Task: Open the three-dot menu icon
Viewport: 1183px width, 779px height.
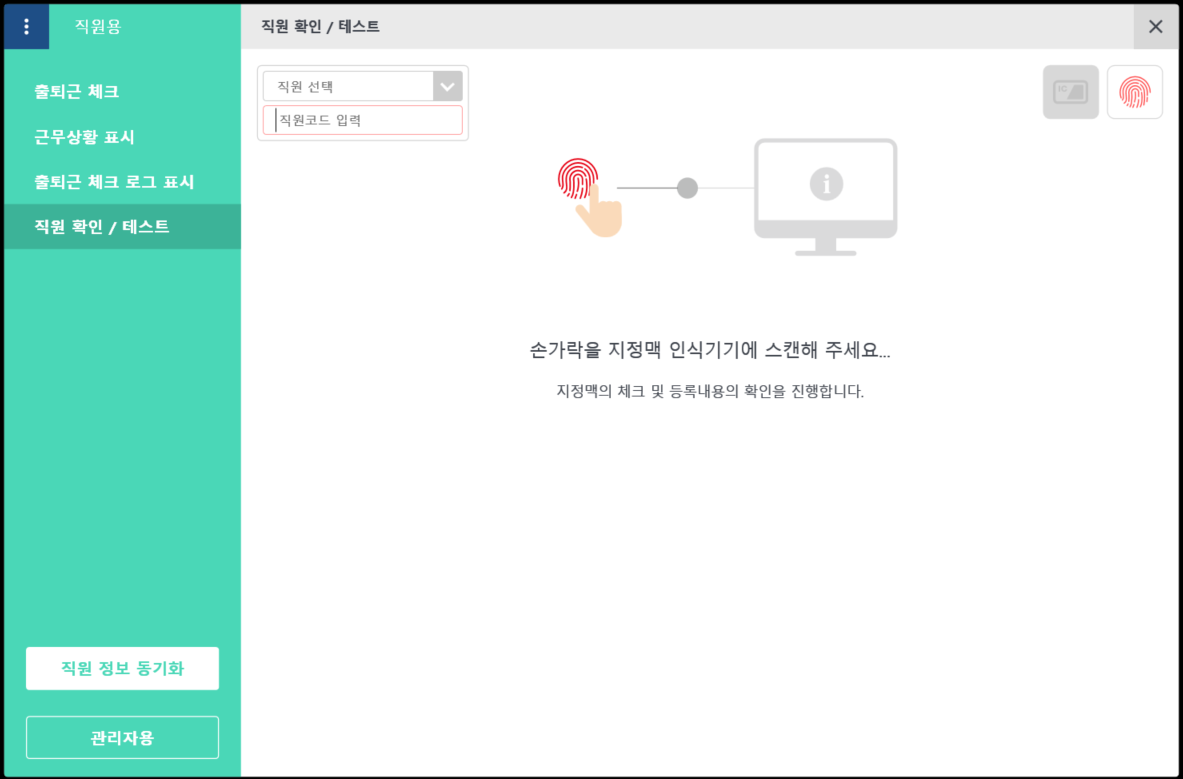Action: (26, 27)
